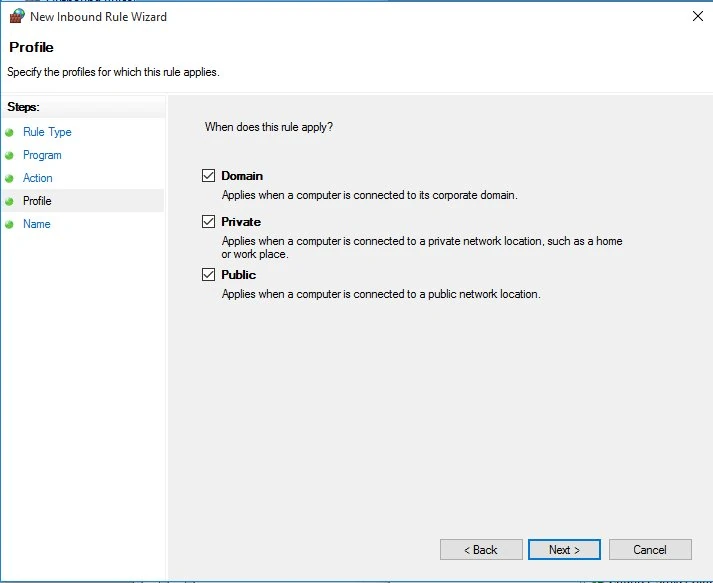This screenshot has height=583, width=713.
Task: Go to the Rule Type step
Action: click(x=47, y=132)
